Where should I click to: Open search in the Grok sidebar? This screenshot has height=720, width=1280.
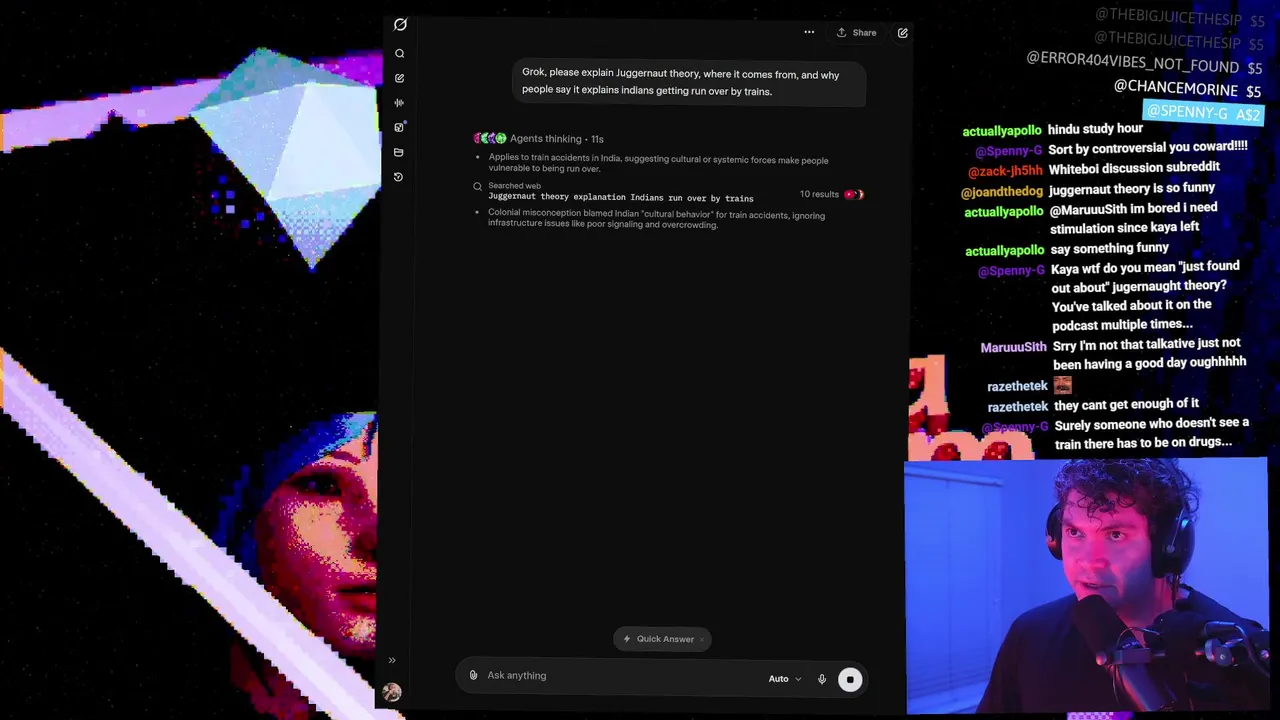(x=399, y=54)
